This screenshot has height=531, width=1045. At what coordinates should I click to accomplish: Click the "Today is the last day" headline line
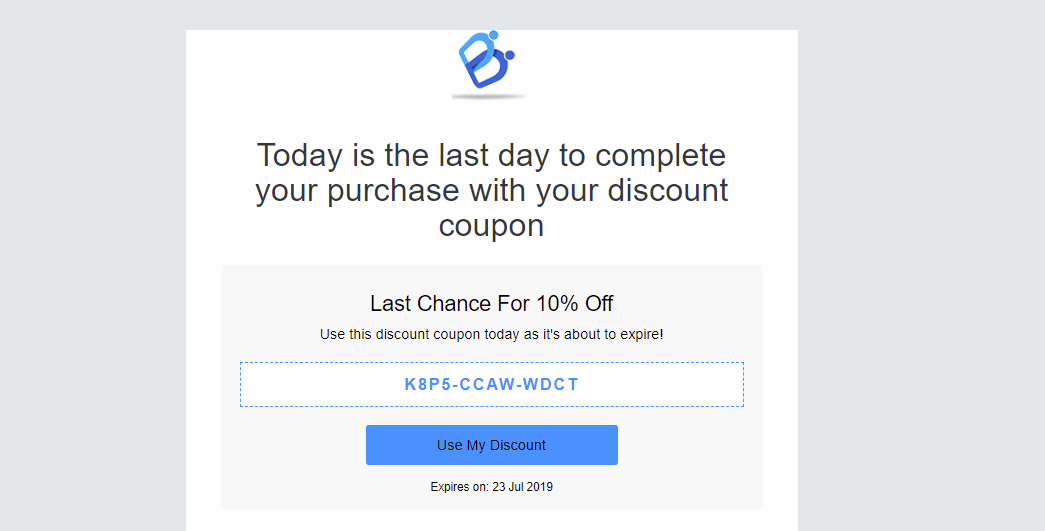tap(491, 155)
